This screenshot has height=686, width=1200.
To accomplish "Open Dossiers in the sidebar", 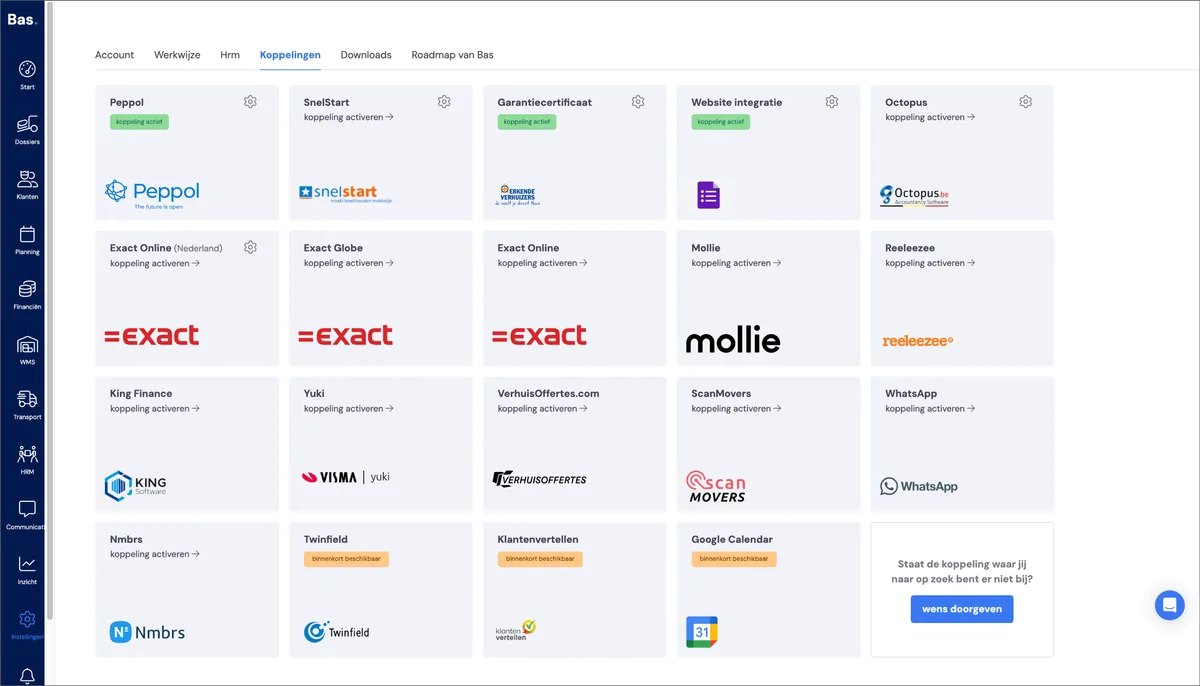I will [x=27, y=130].
